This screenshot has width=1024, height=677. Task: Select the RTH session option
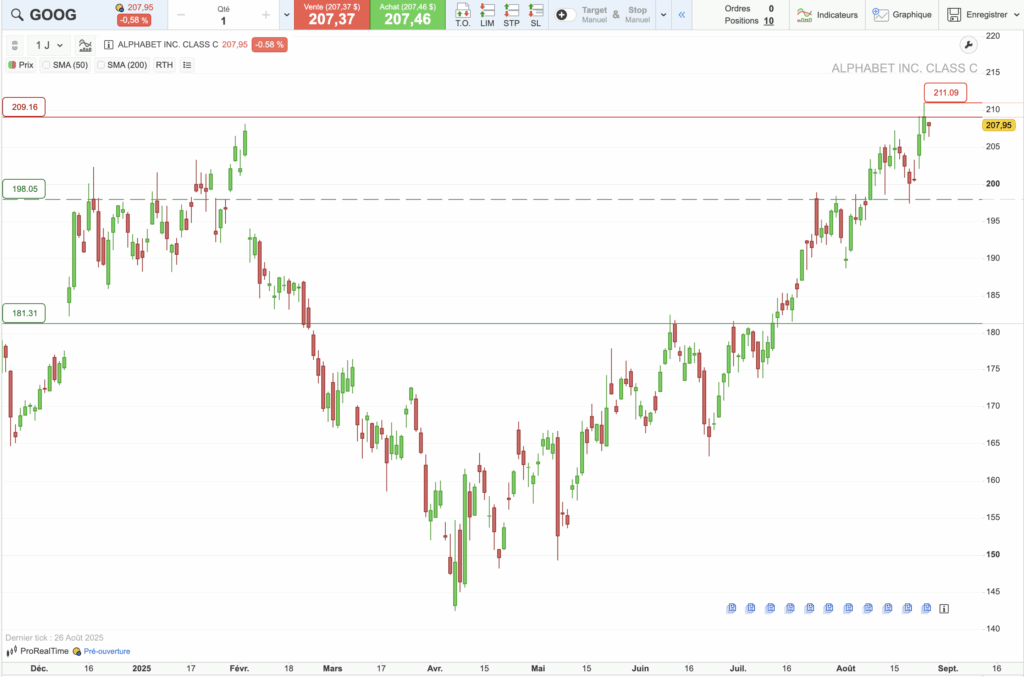point(164,64)
